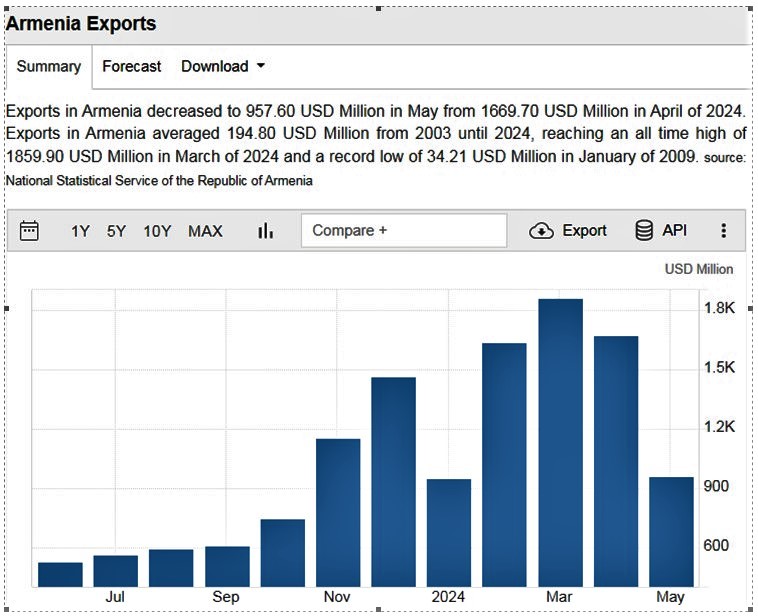Click the March 2024 peak bar

[560, 442]
